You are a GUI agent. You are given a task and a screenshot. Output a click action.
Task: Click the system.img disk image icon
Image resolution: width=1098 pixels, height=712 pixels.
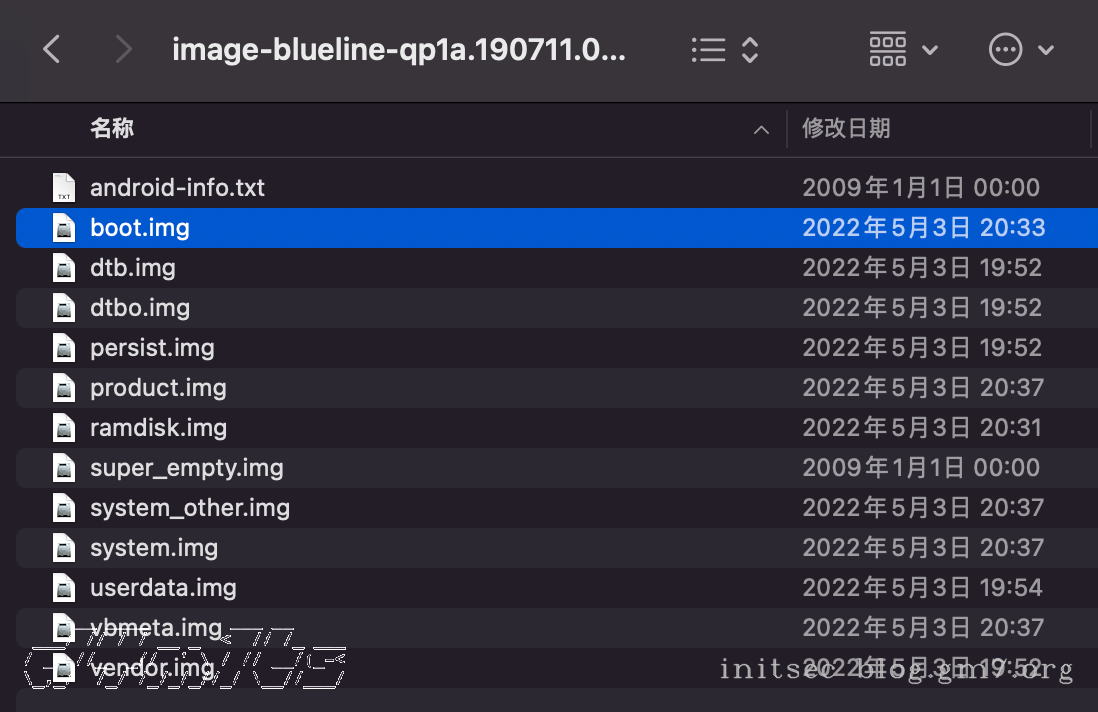click(64, 548)
